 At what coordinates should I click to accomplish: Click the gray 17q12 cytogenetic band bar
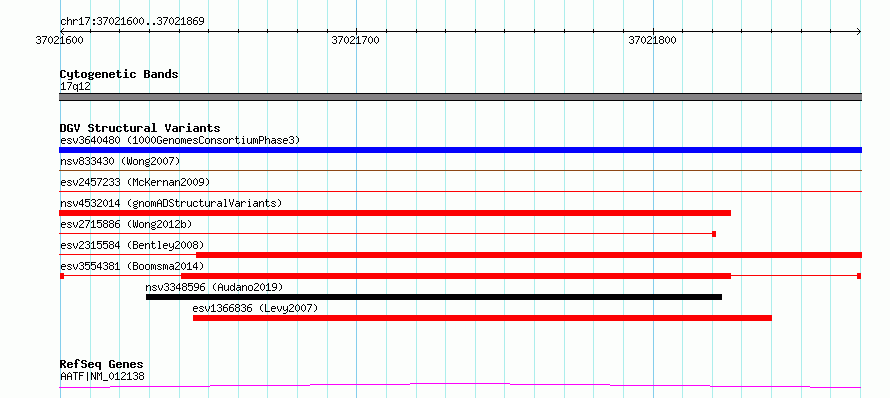click(460, 97)
